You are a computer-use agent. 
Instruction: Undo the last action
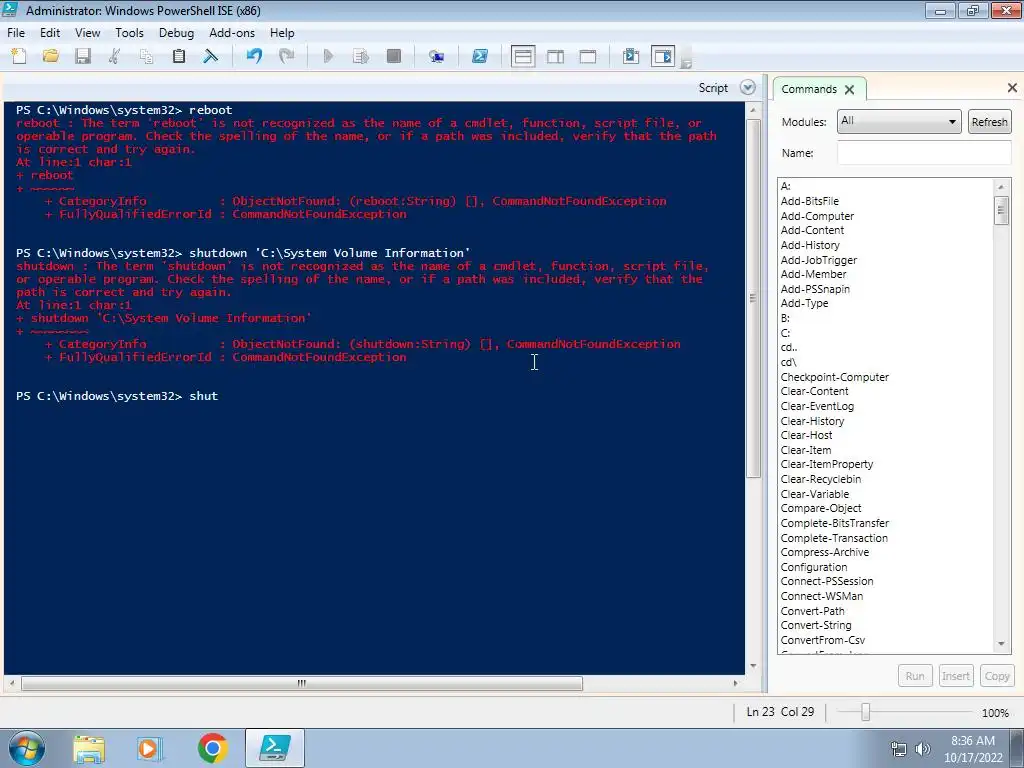[254, 56]
